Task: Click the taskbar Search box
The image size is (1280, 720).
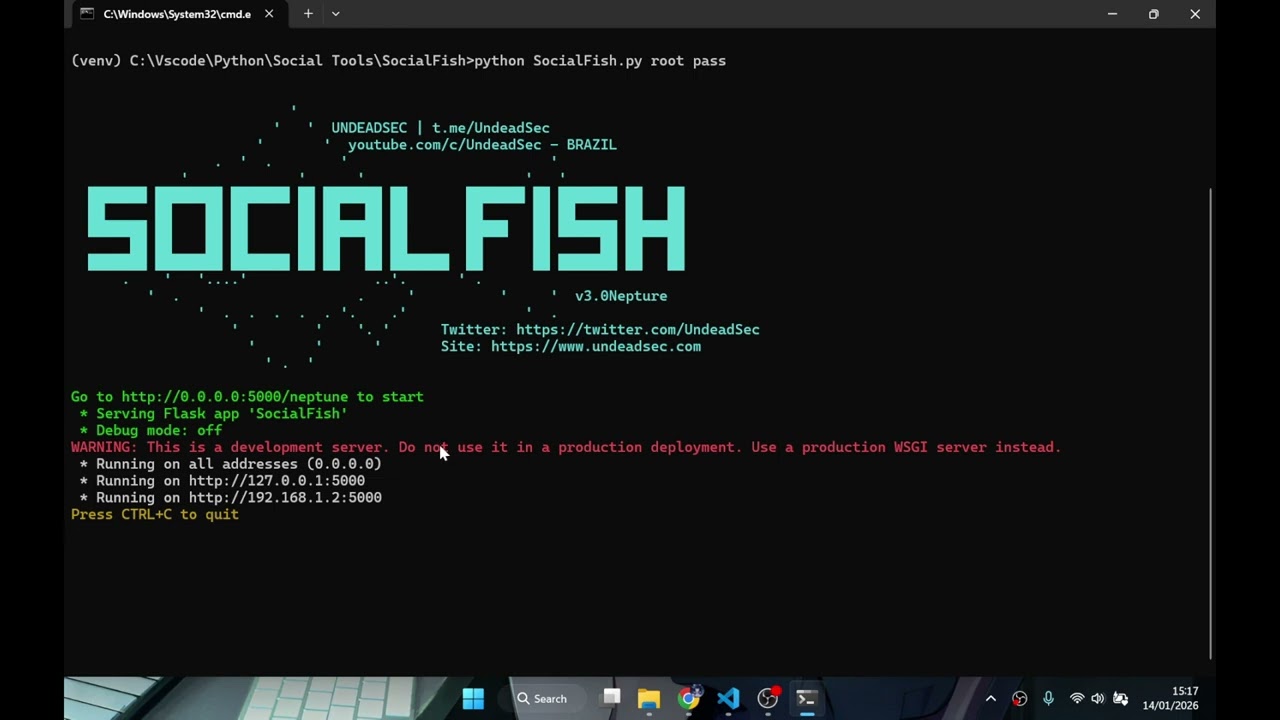Action: tap(545, 698)
